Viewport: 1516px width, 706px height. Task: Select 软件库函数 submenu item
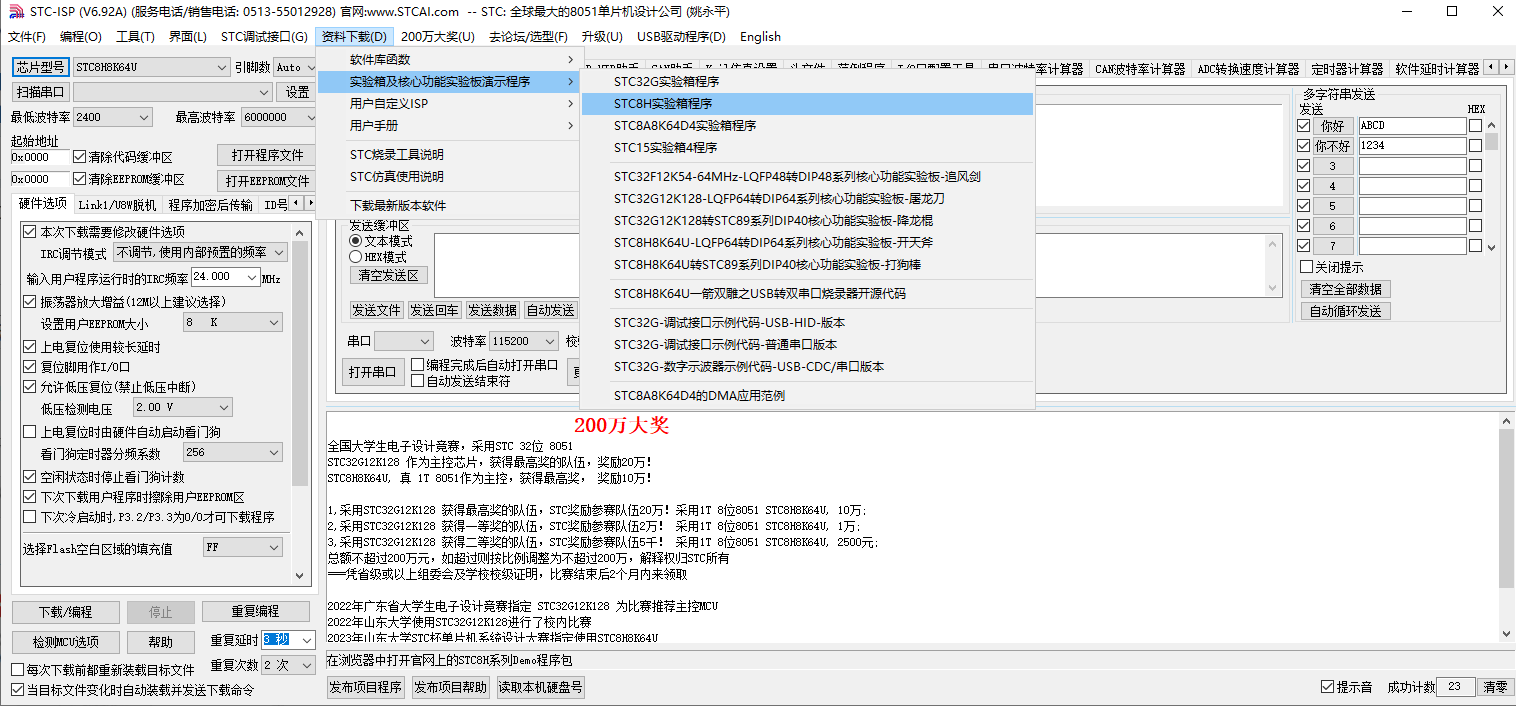pyautogui.click(x=448, y=60)
